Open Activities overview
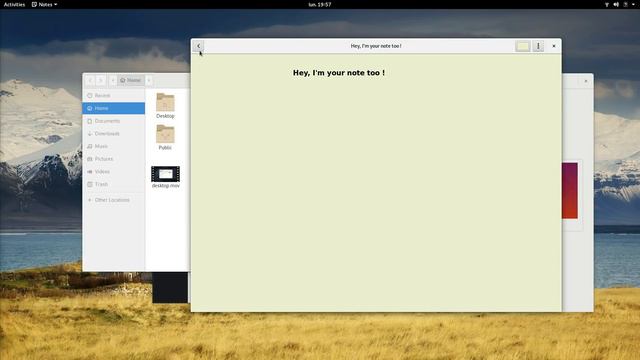640x360 pixels. pos(14,4)
